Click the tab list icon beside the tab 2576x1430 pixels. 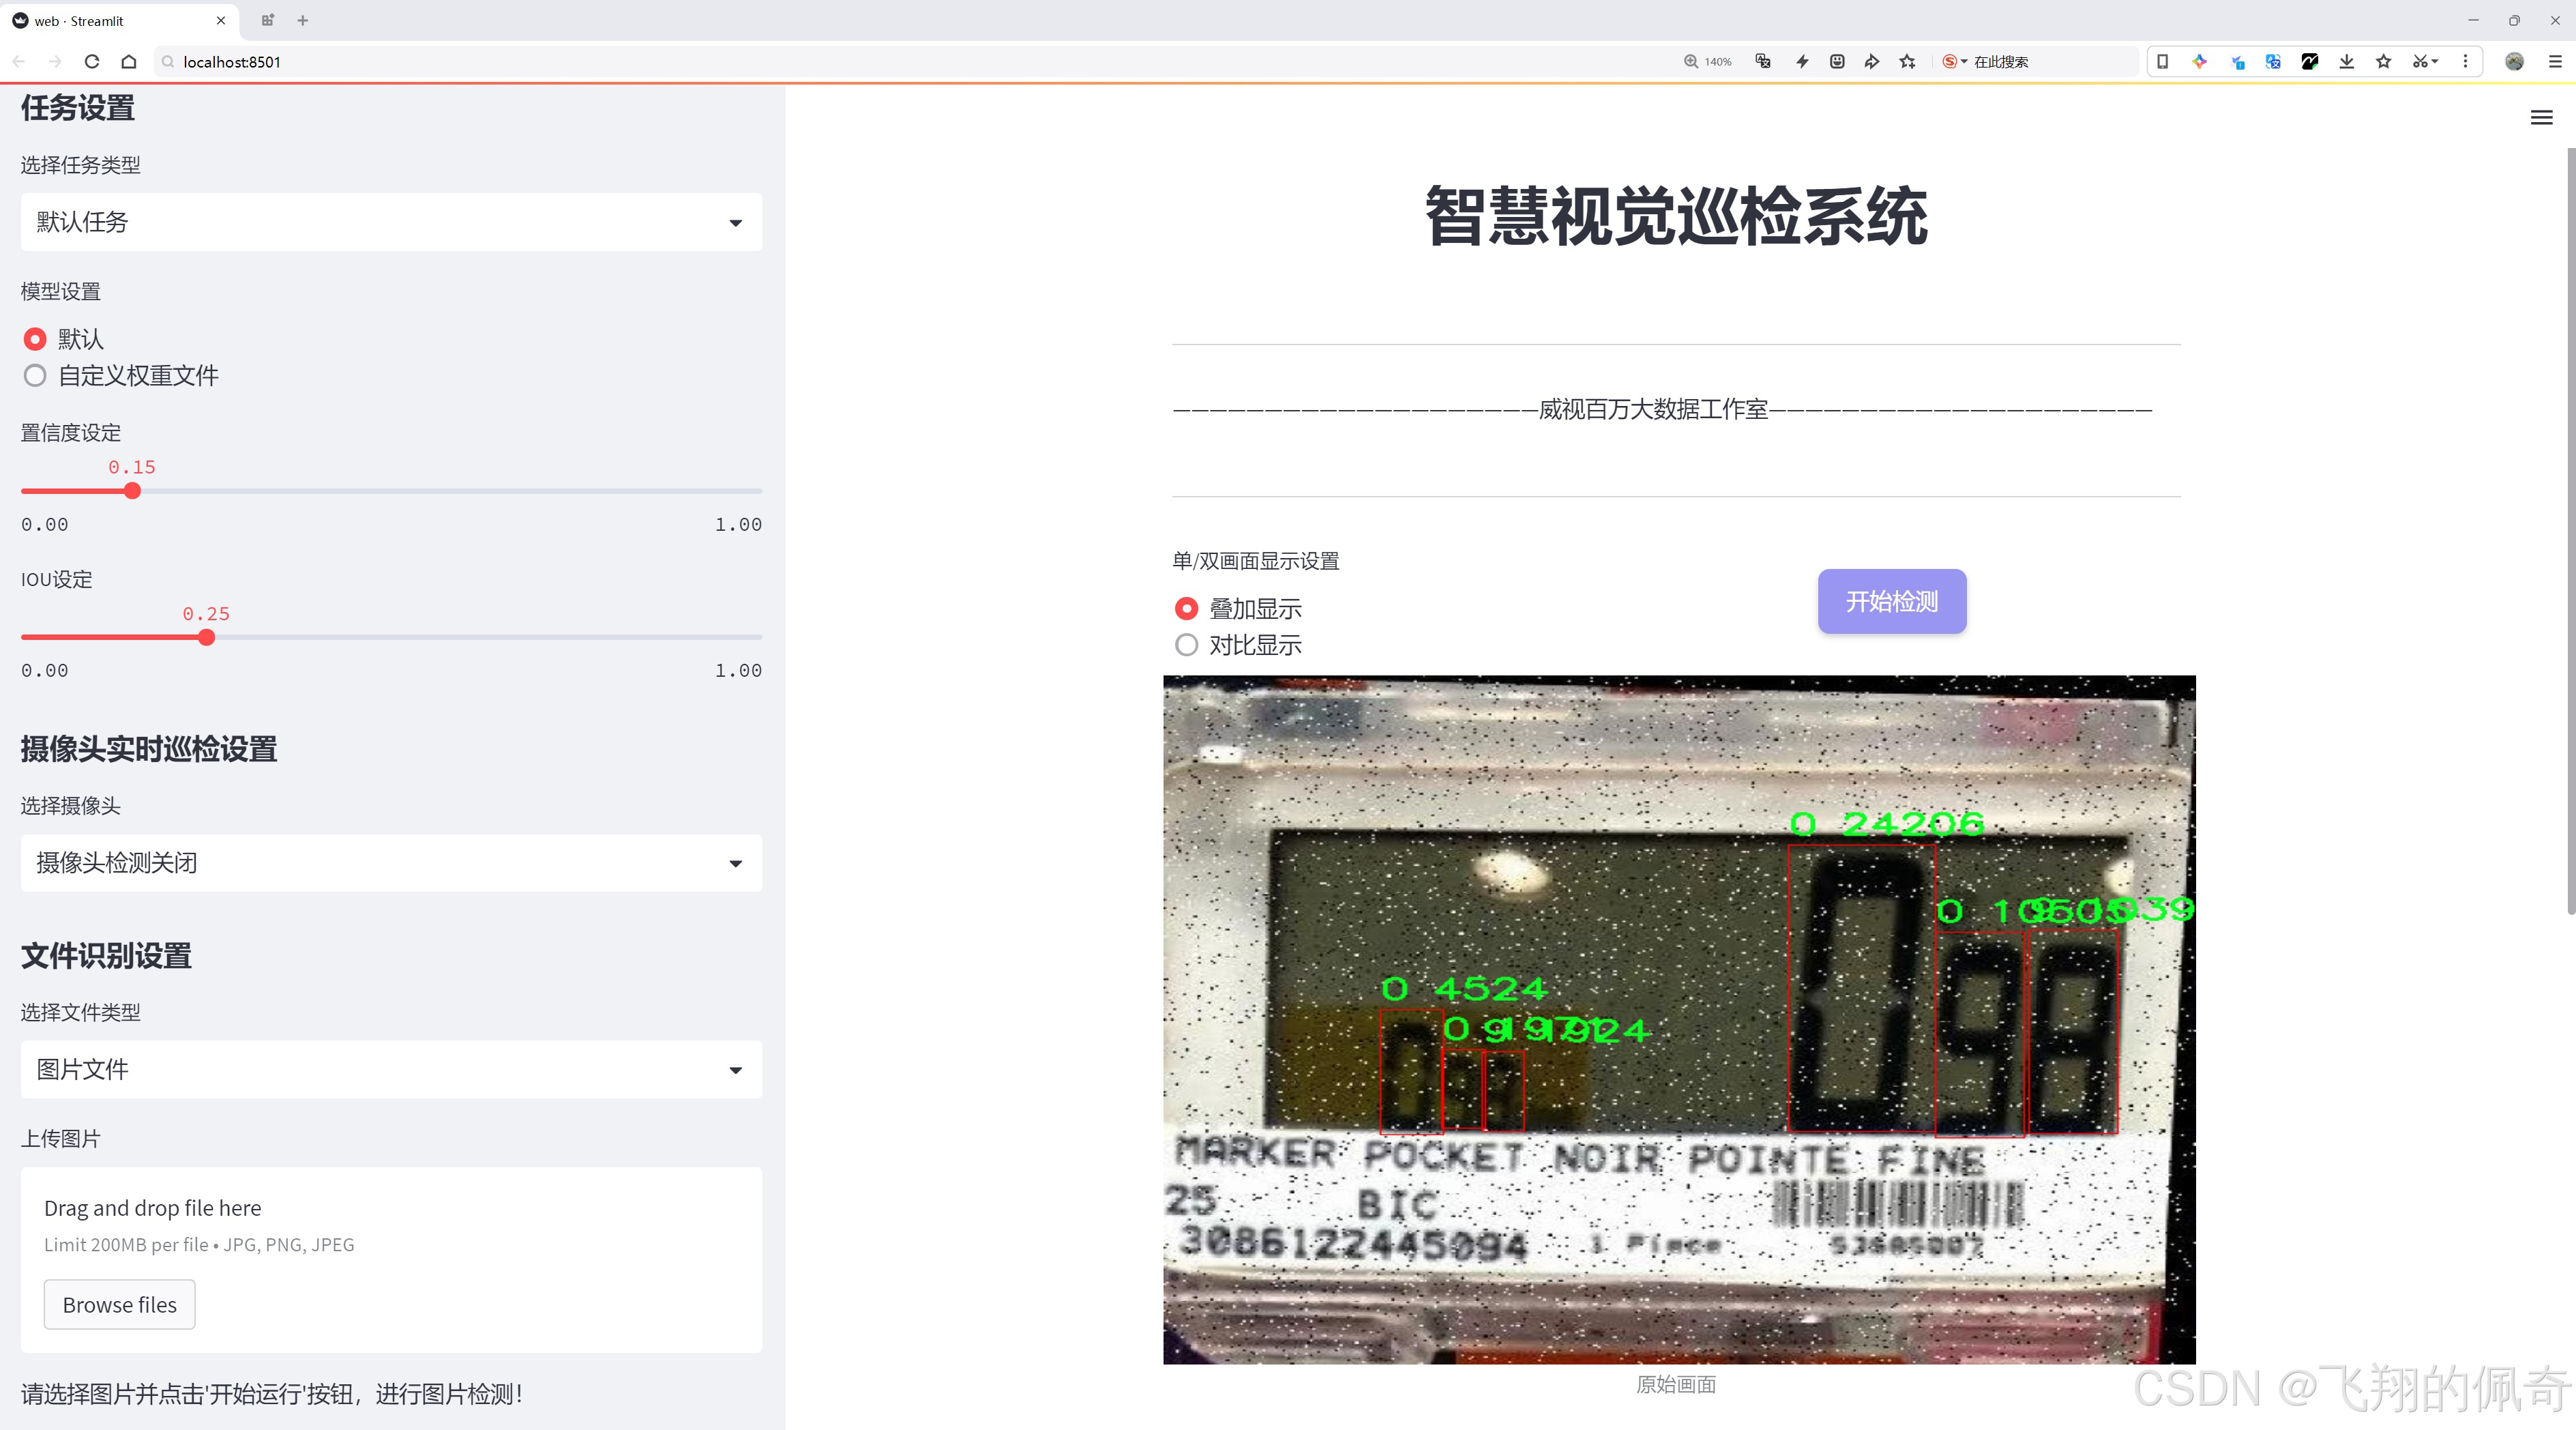pyautogui.click(x=267, y=20)
